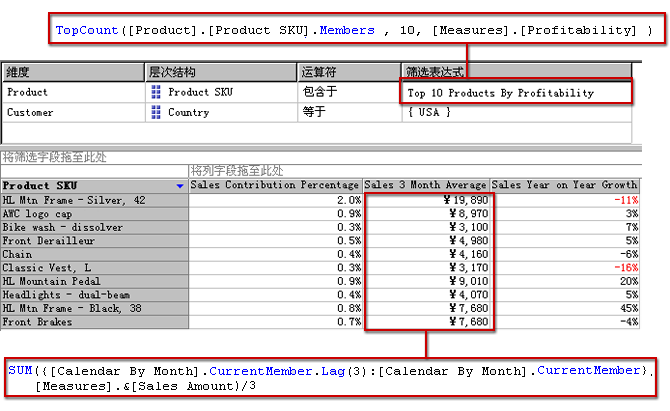Viewport: 670px width, 411px height.
Task: Click the ¥19,890 average value
Action: click(x=466, y=200)
